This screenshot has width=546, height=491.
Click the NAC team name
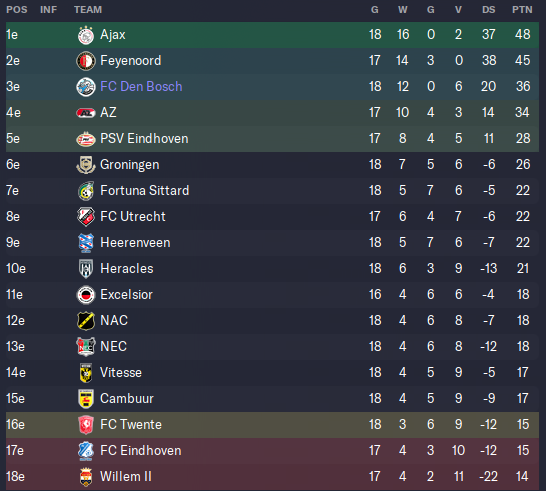tap(114, 320)
